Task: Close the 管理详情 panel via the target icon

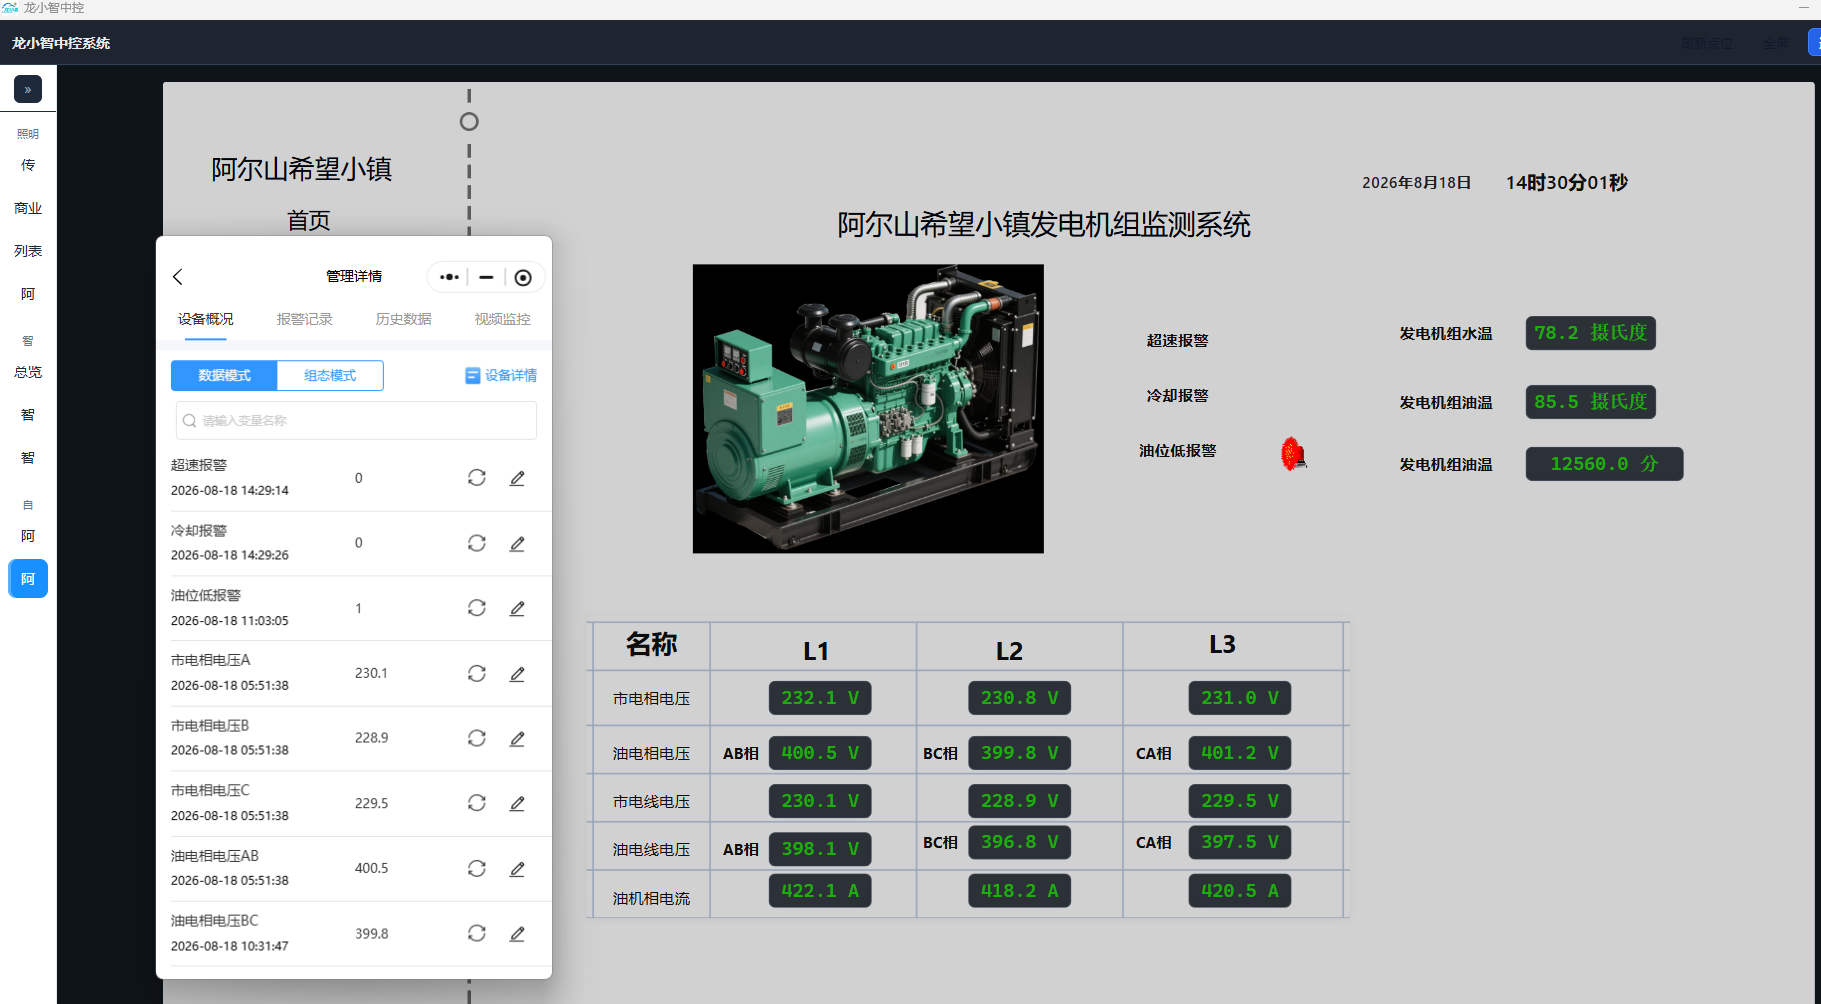Action: pos(523,277)
